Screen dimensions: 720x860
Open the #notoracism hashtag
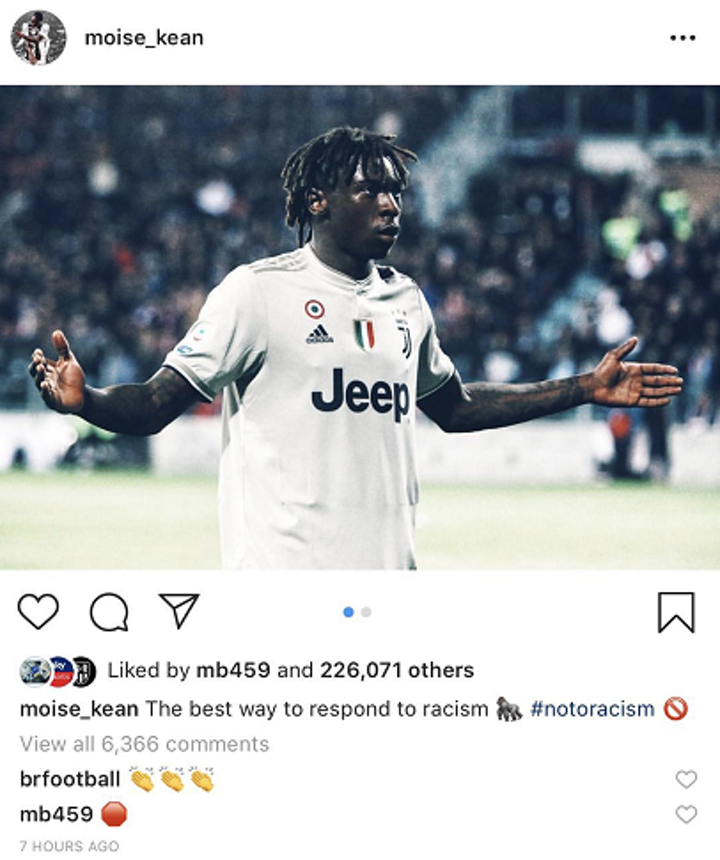pyautogui.click(x=592, y=709)
